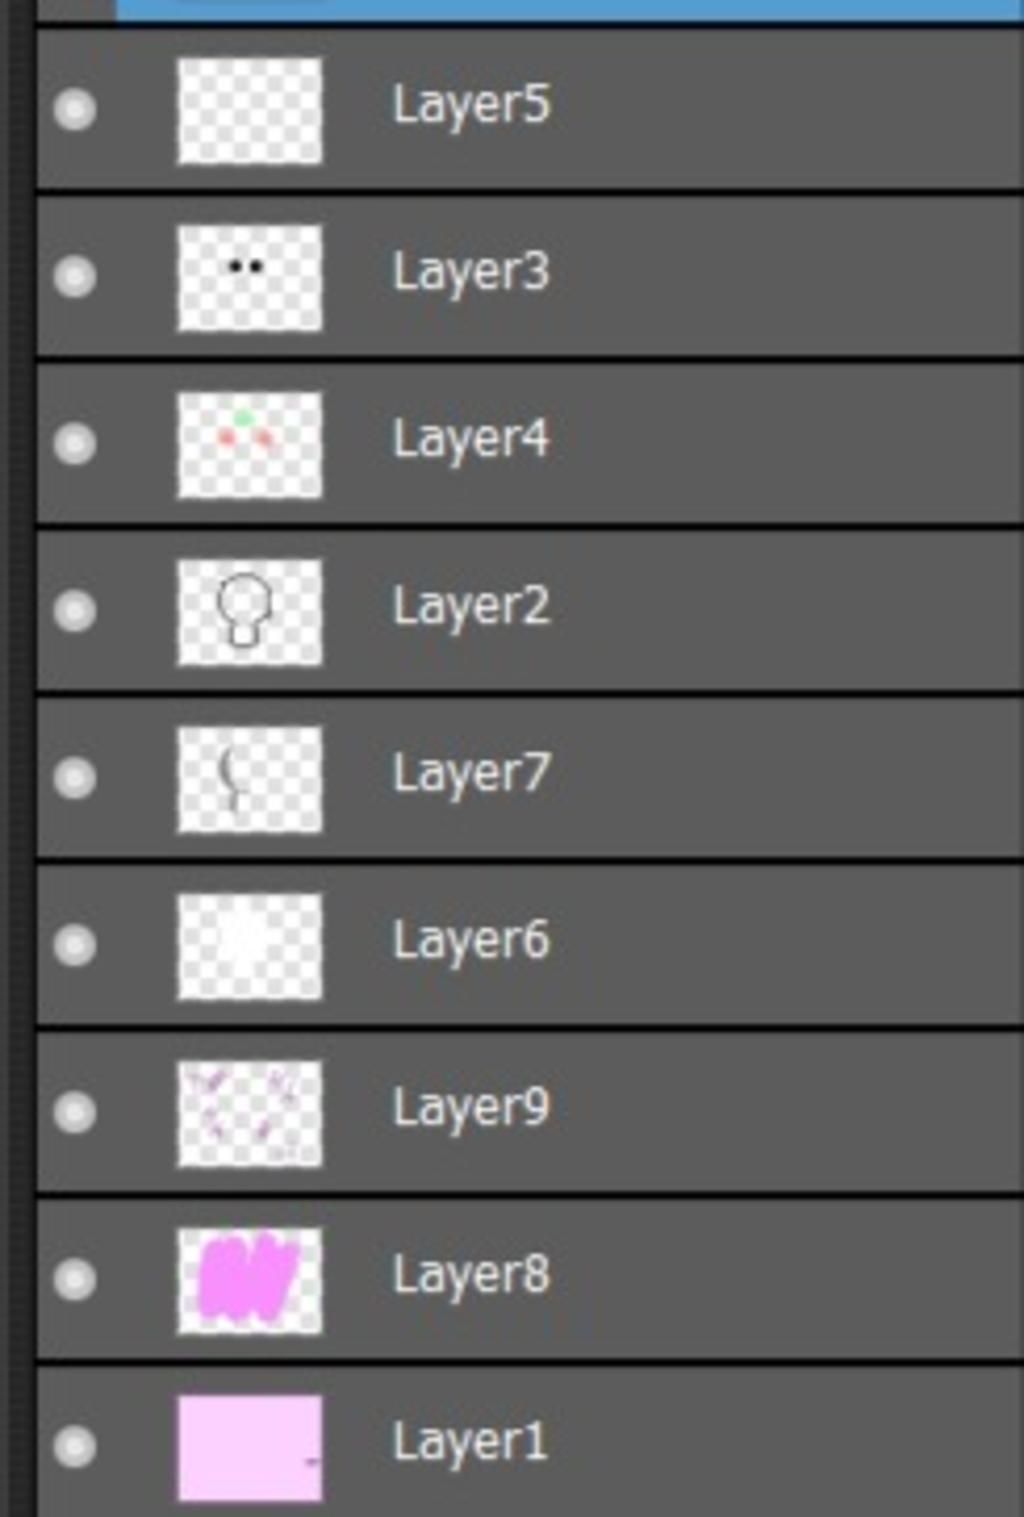
Task: Hide Layer7 via its visibility dot
Action: (x=75, y=777)
